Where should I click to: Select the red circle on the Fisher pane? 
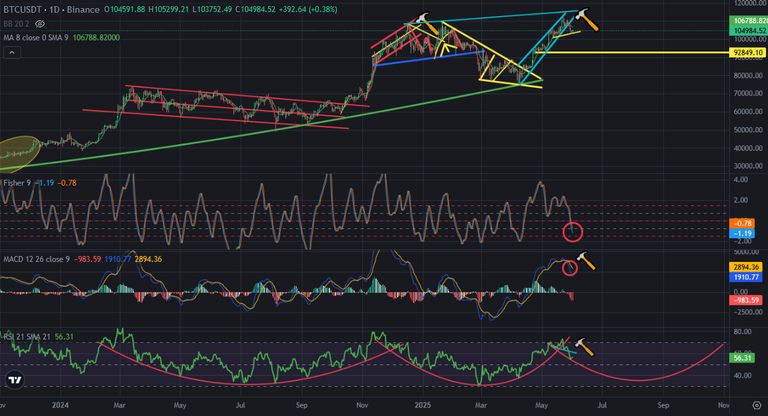pyautogui.click(x=572, y=232)
